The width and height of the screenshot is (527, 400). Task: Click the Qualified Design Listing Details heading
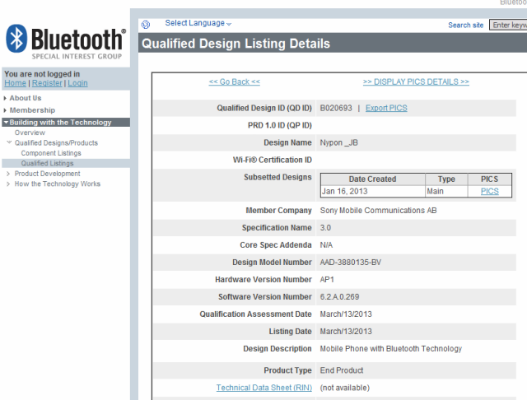(236, 44)
